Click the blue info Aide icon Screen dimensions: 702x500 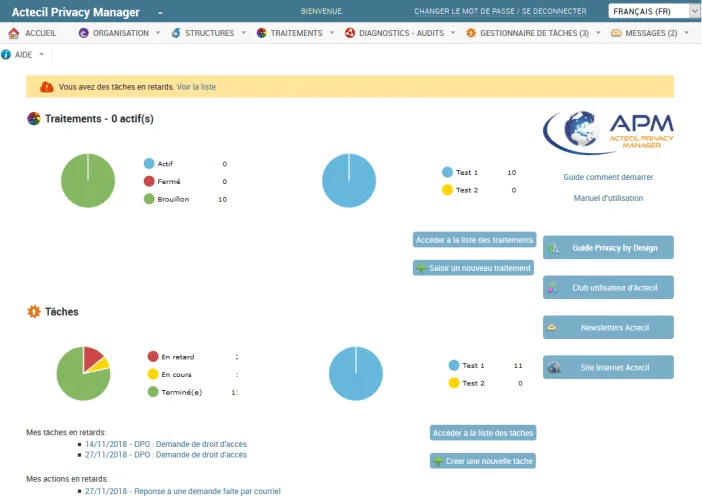click(6, 55)
